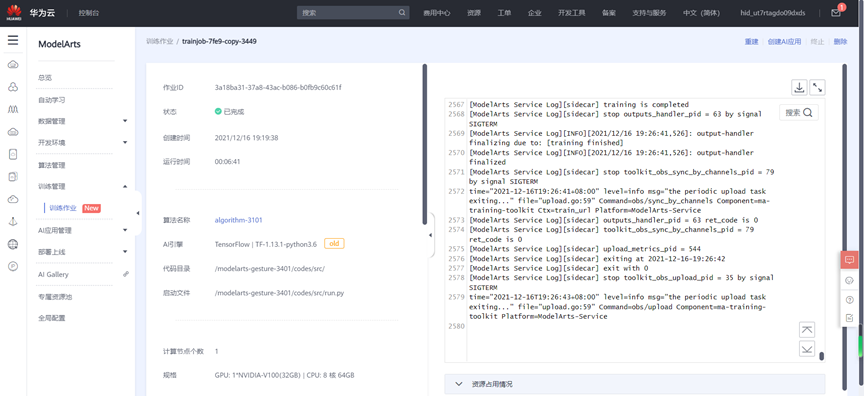
Task: Open 支持与服务 in top bar
Action: [x=649, y=13]
